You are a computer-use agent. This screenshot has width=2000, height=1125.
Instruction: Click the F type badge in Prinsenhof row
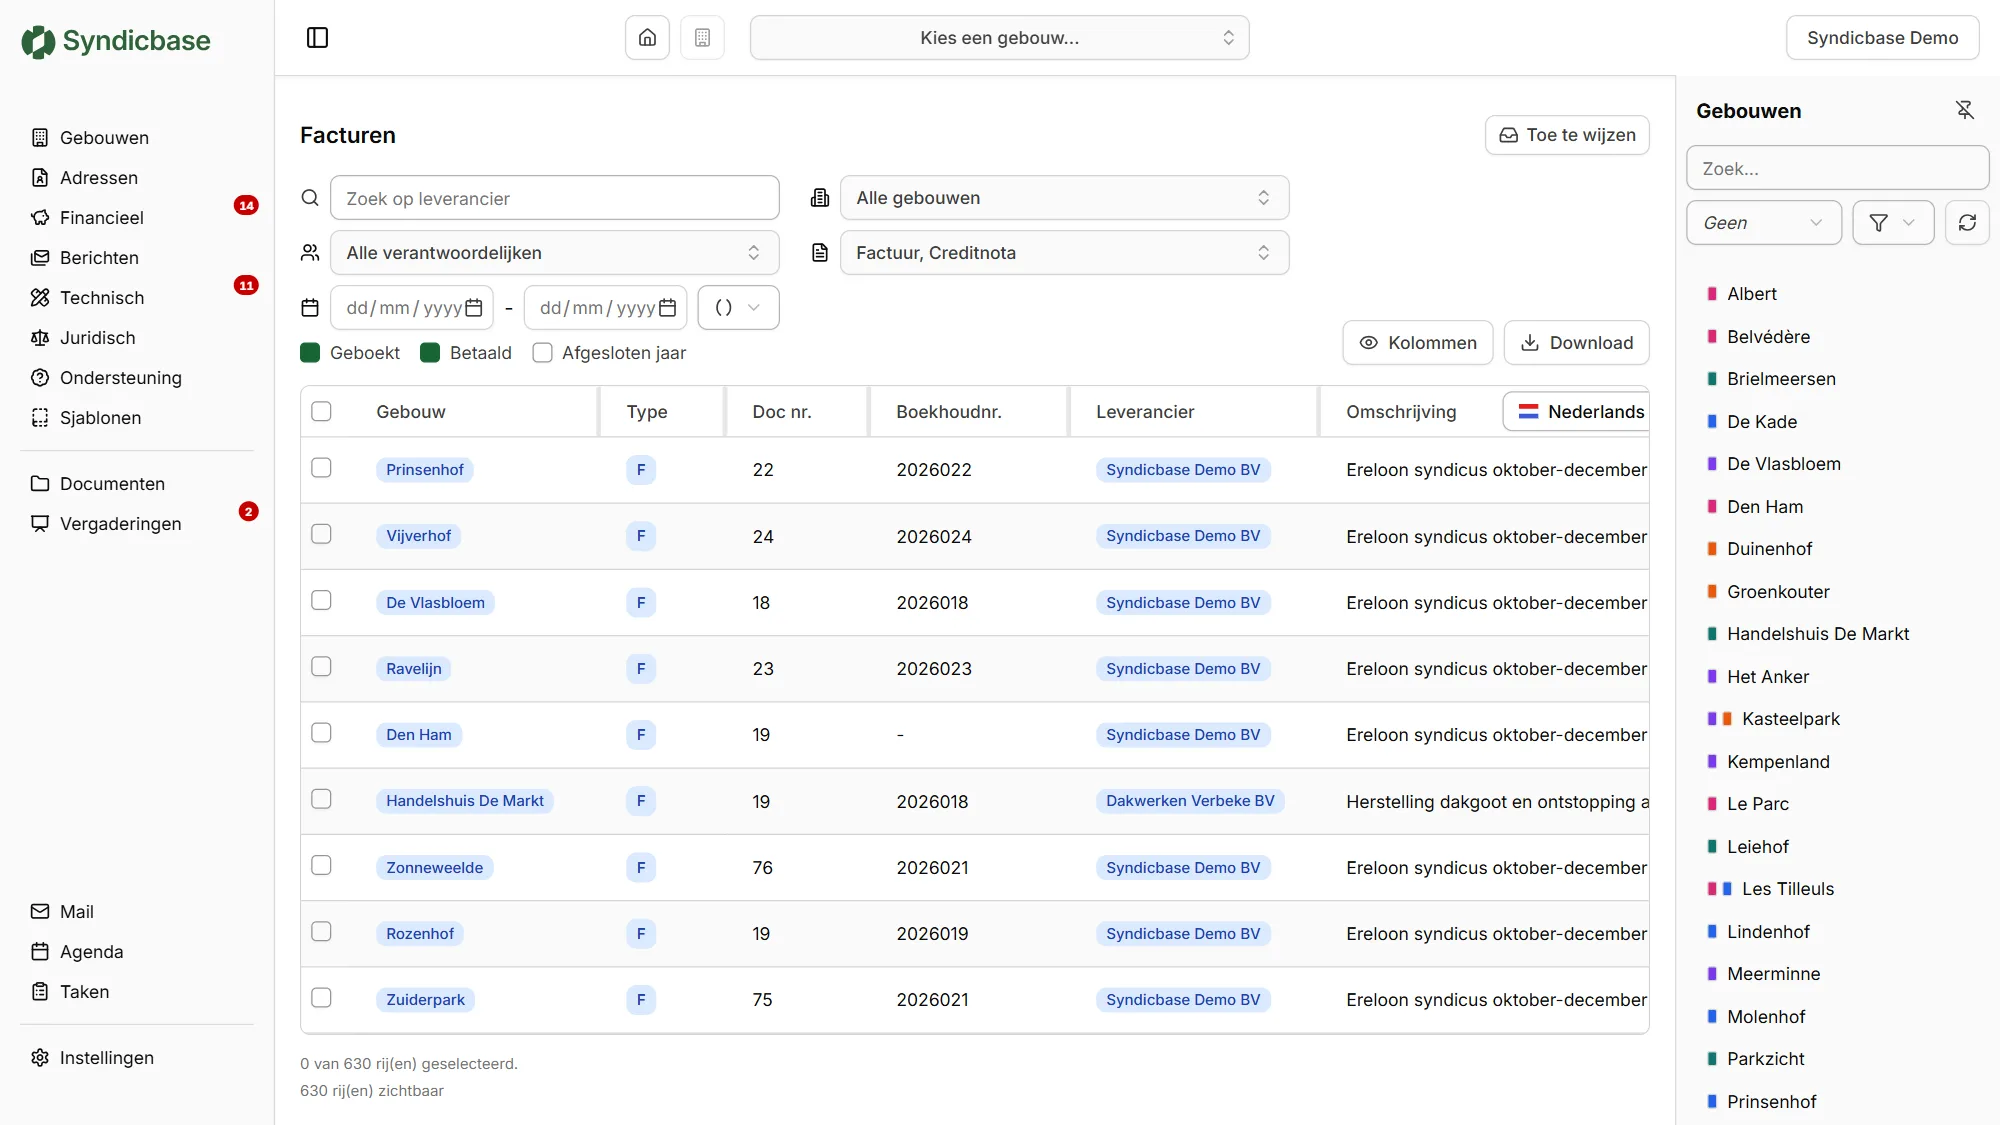coord(641,470)
